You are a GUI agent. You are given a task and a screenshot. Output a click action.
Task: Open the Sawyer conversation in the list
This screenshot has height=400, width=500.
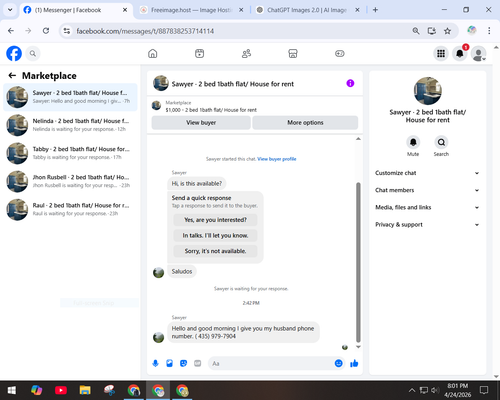tap(70, 97)
